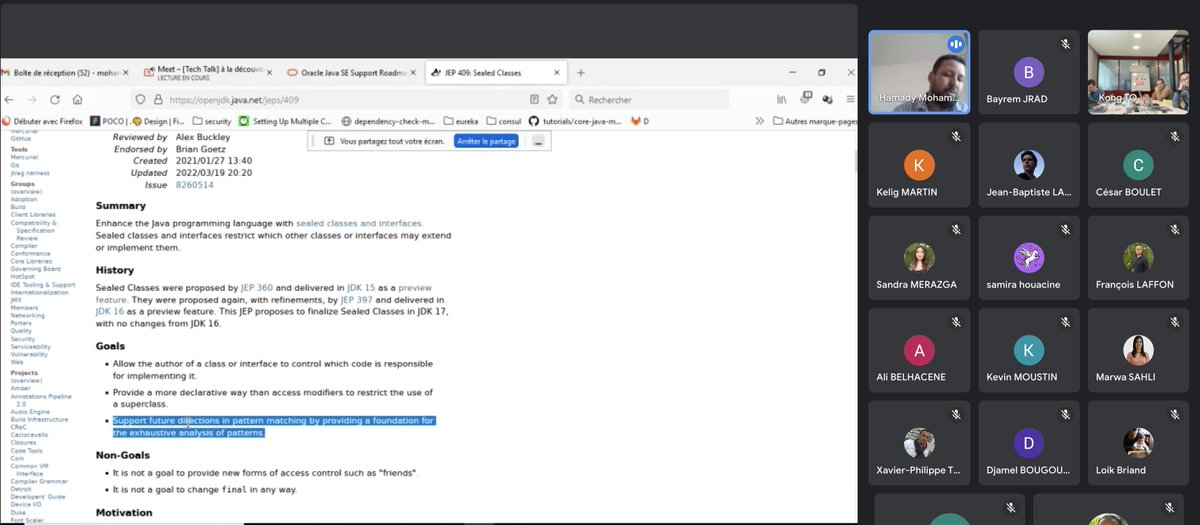1200x525 pixels.
Task: Open the JEP 360 link
Action: tap(256, 287)
